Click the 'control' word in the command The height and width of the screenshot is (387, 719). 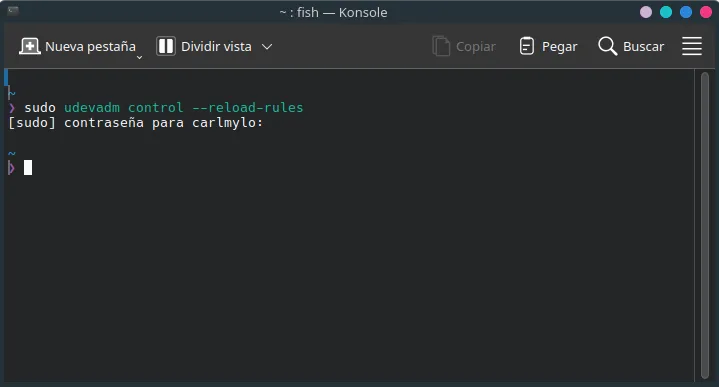pos(155,108)
